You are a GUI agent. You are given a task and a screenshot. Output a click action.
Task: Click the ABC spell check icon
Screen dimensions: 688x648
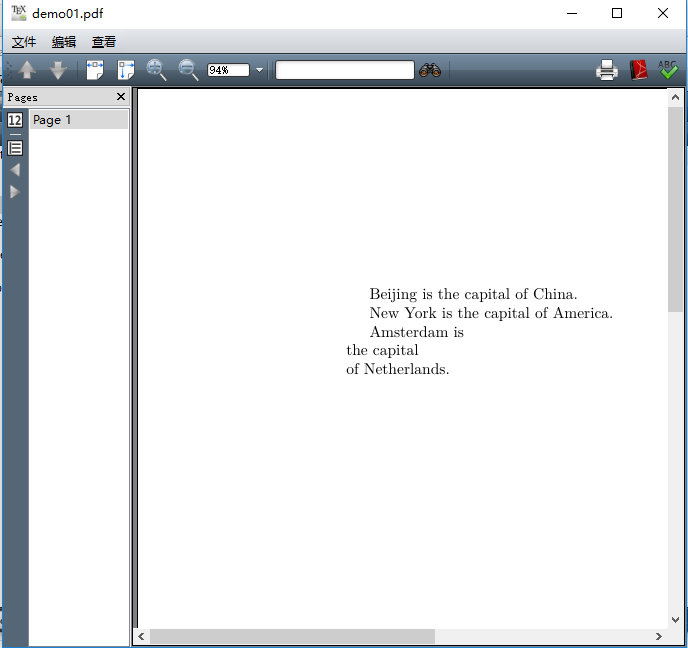pos(668,70)
